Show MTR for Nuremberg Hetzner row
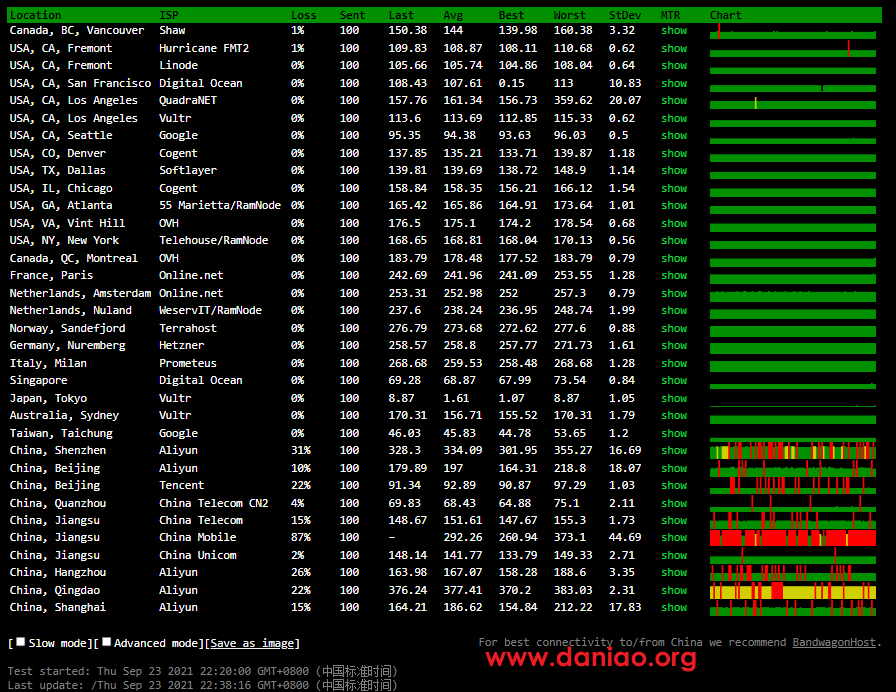Screen dimensions: 896x692 pos(674,345)
